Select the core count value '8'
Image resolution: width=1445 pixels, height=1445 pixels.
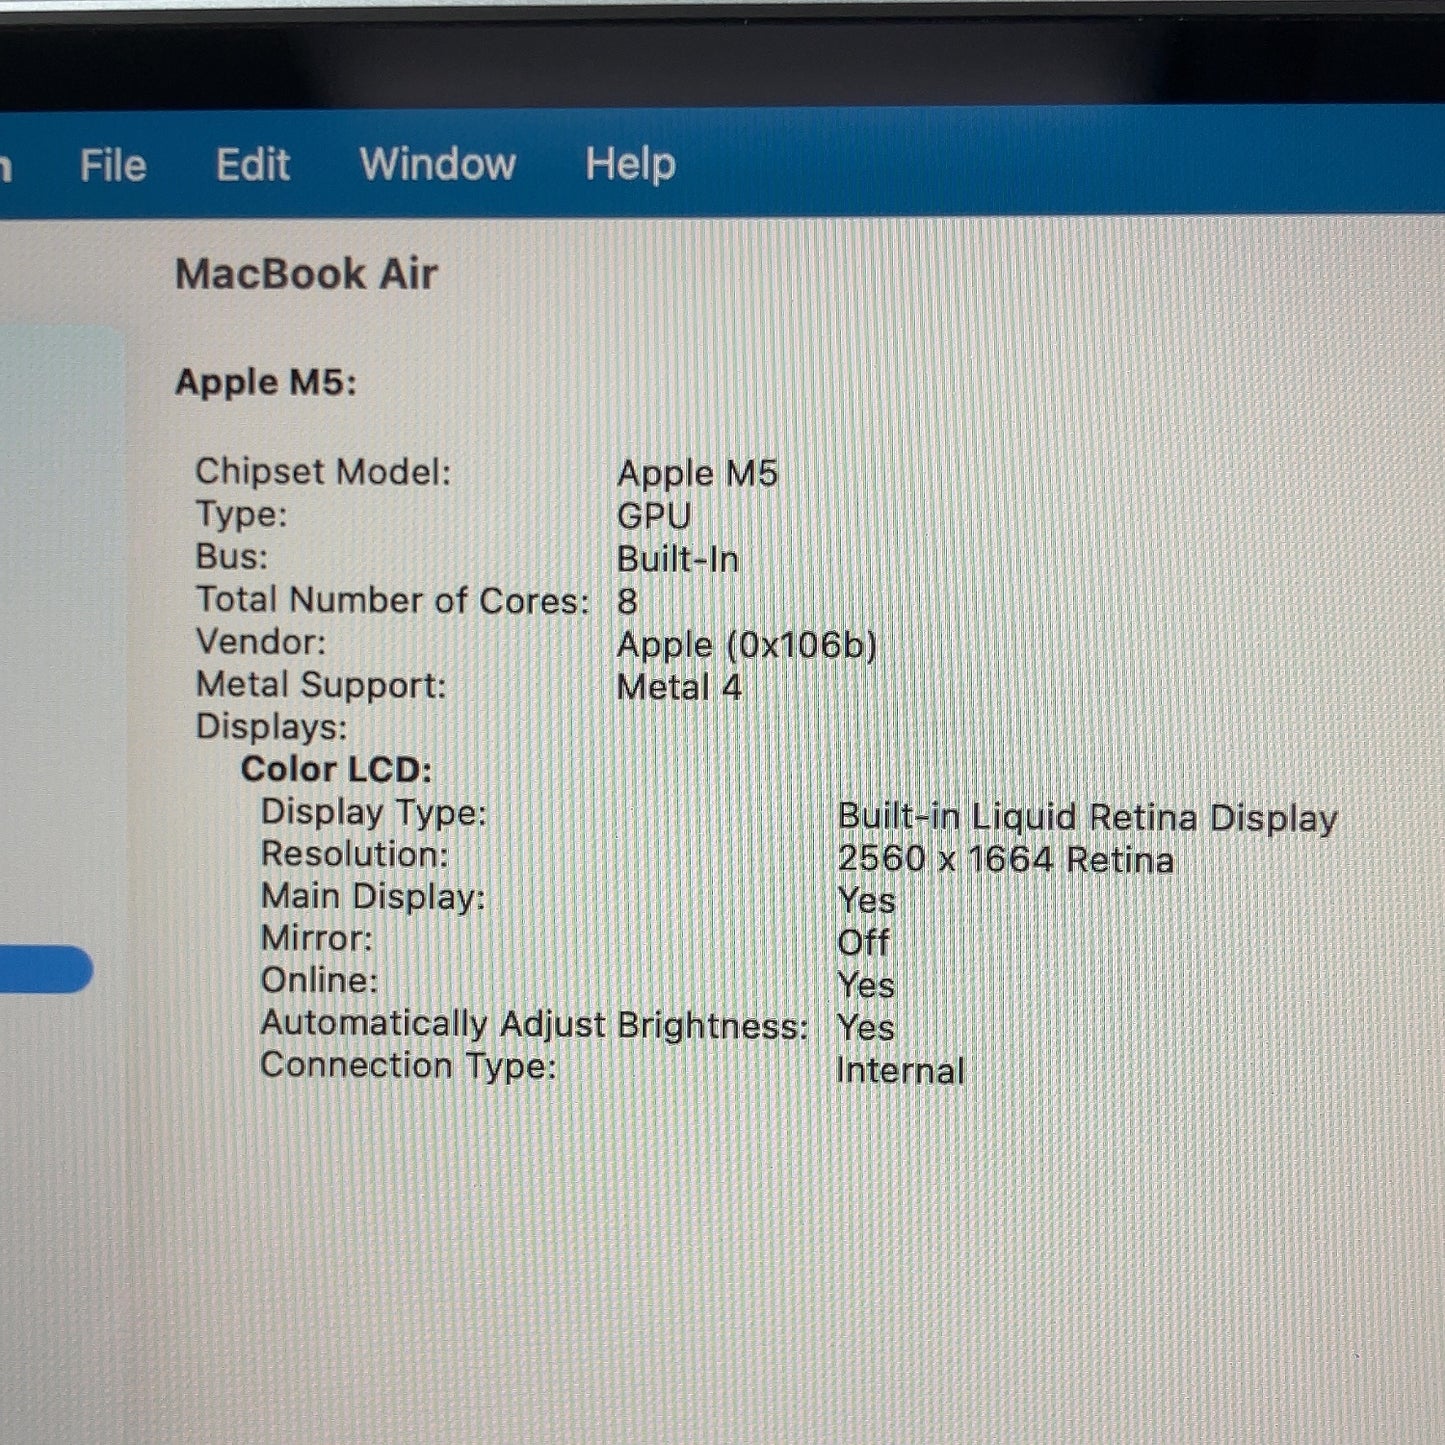coord(627,601)
